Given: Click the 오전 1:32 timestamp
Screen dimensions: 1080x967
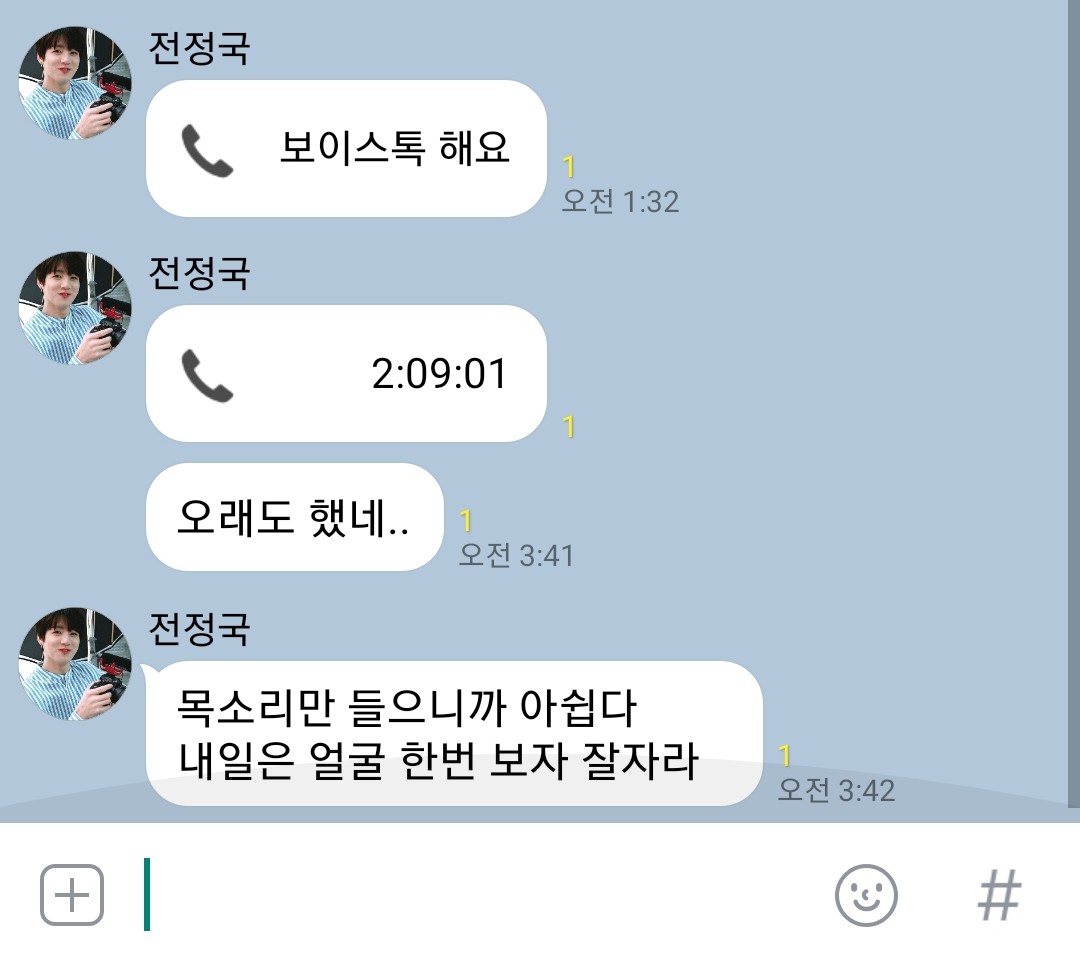Looking at the screenshot, I should pos(621,201).
